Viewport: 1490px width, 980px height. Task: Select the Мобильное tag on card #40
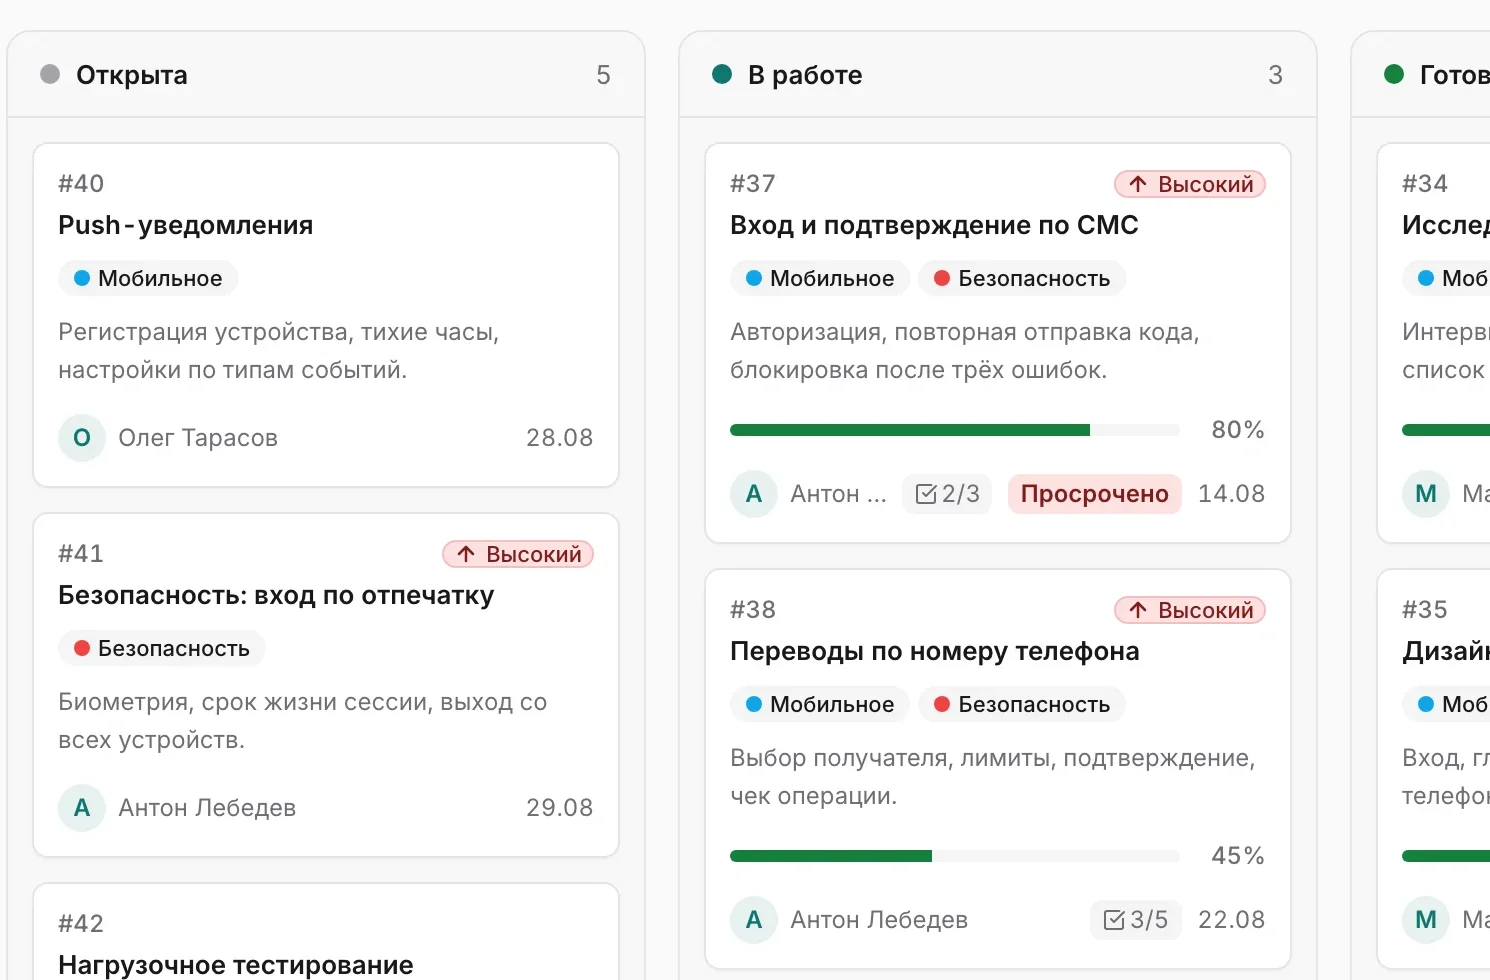tap(148, 278)
